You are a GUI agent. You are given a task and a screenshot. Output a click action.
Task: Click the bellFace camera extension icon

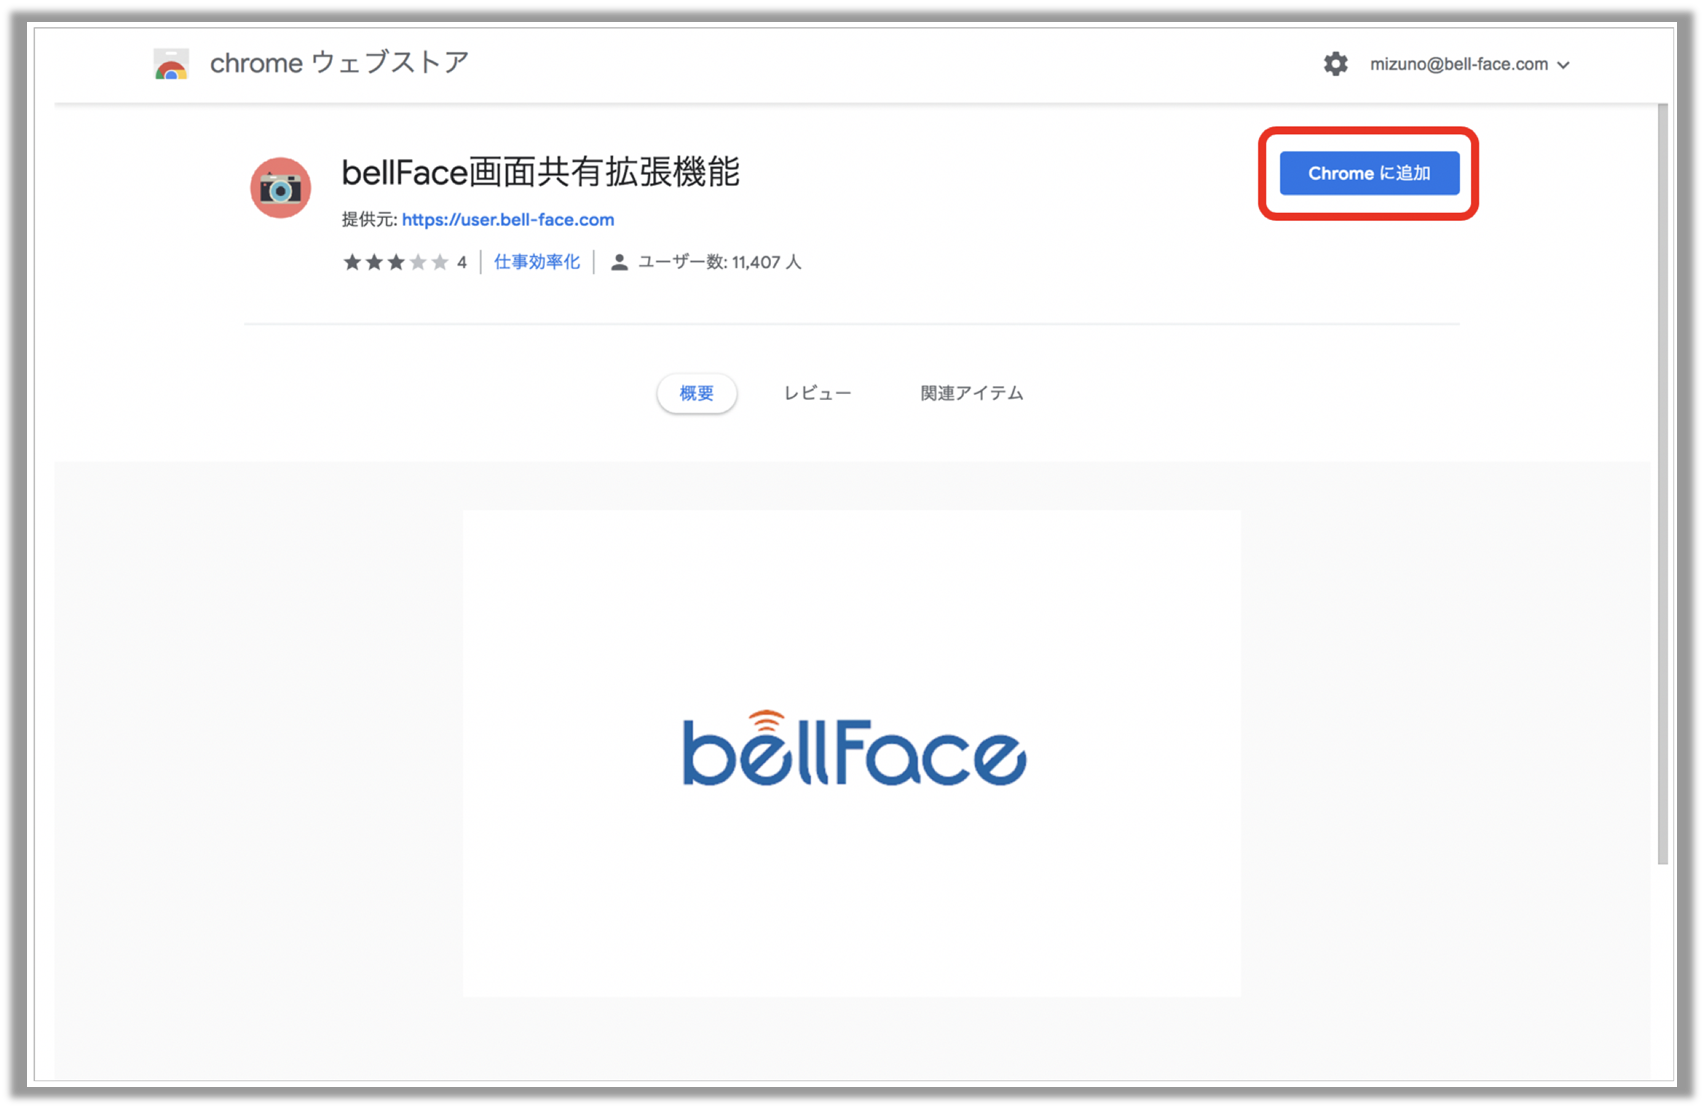pyautogui.click(x=280, y=187)
